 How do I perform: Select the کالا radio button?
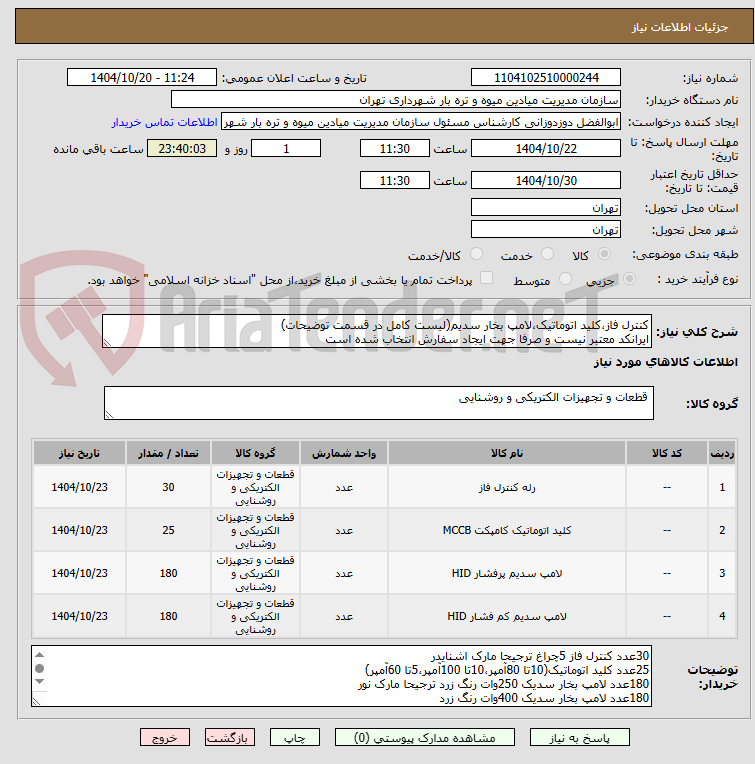click(x=604, y=254)
